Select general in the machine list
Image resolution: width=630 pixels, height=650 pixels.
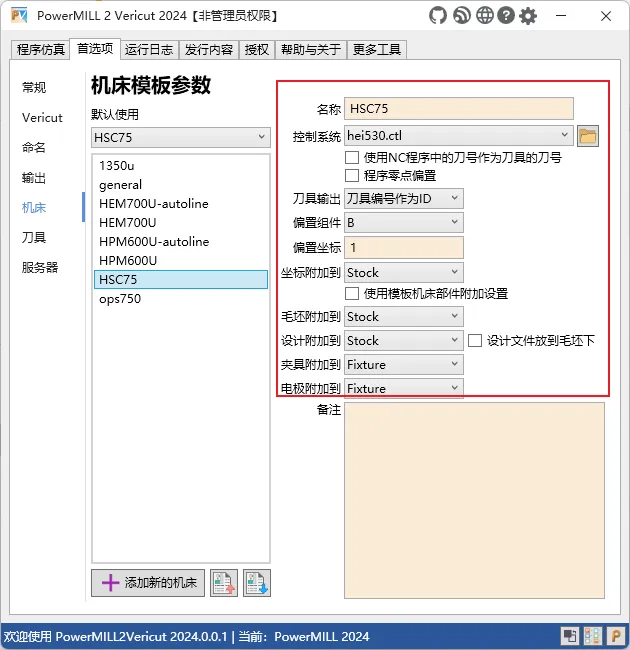pyautogui.click(x=181, y=185)
